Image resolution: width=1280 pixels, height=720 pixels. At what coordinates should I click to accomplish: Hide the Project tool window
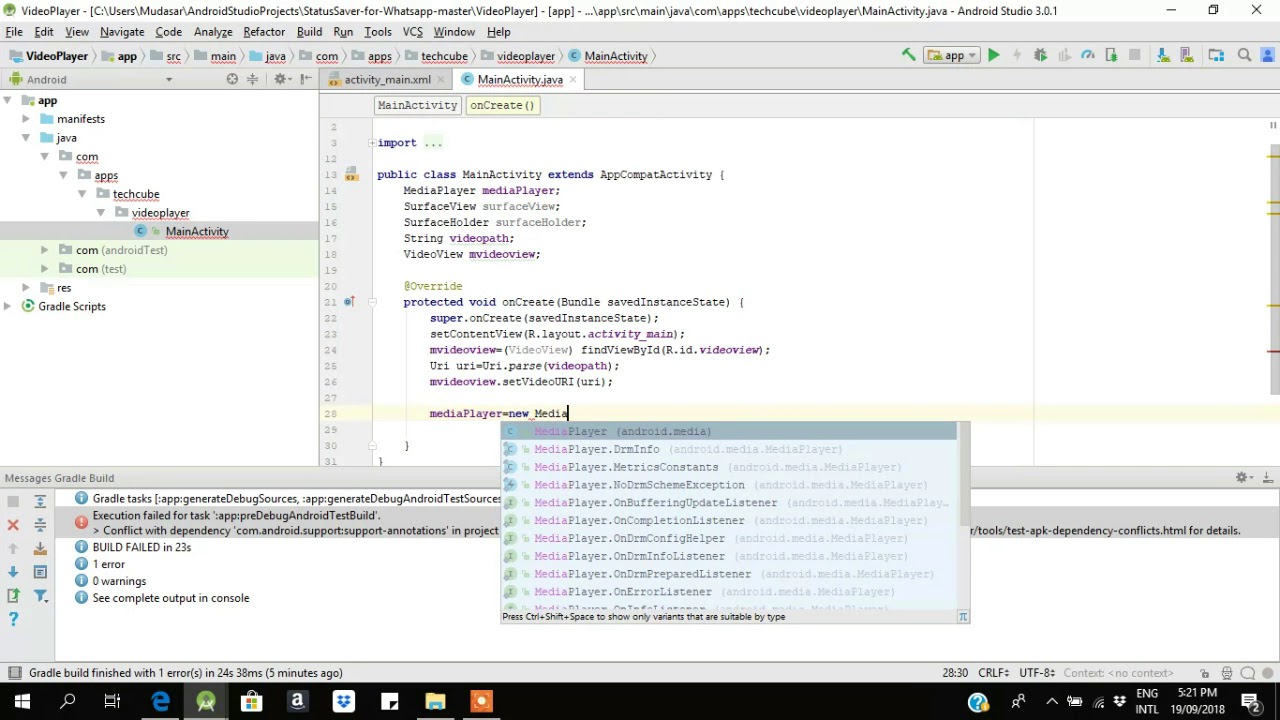(x=304, y=79)
